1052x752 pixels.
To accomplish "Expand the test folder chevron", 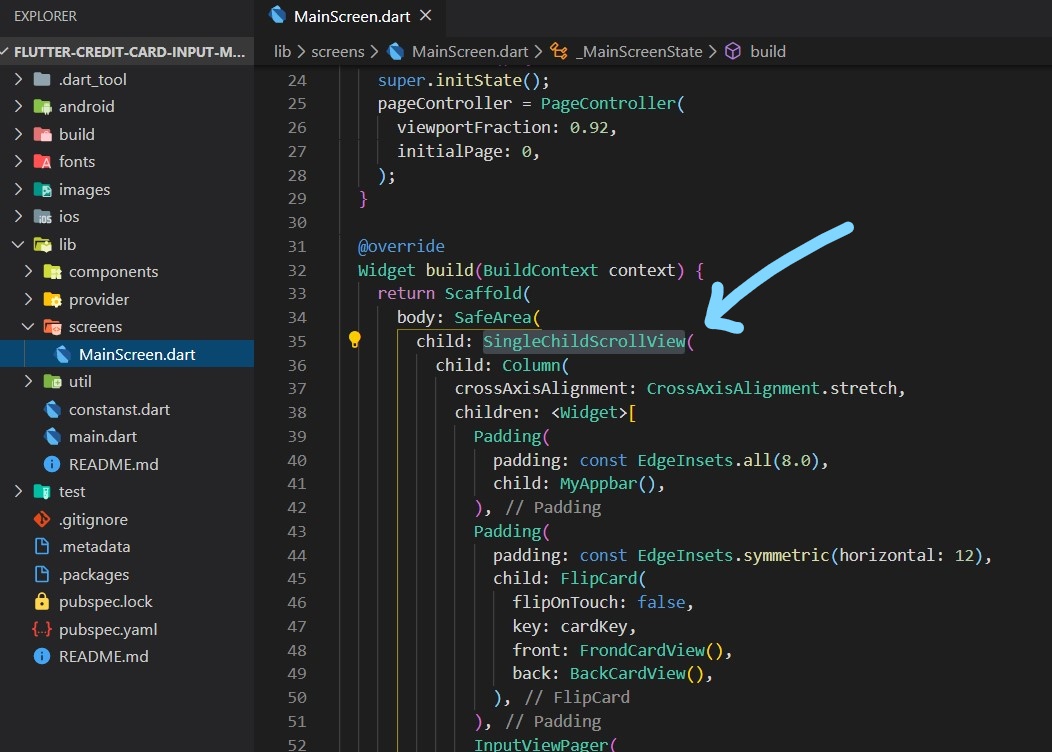I will [x=19, y=491].
